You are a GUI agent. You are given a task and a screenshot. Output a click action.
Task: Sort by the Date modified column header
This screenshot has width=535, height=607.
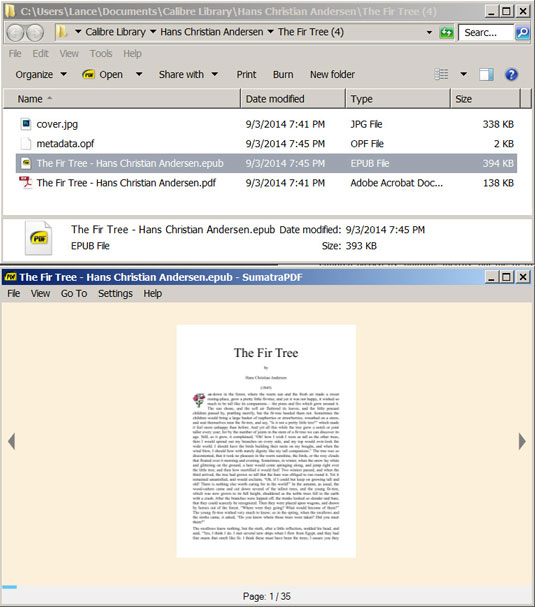click(x=293, y=99)
